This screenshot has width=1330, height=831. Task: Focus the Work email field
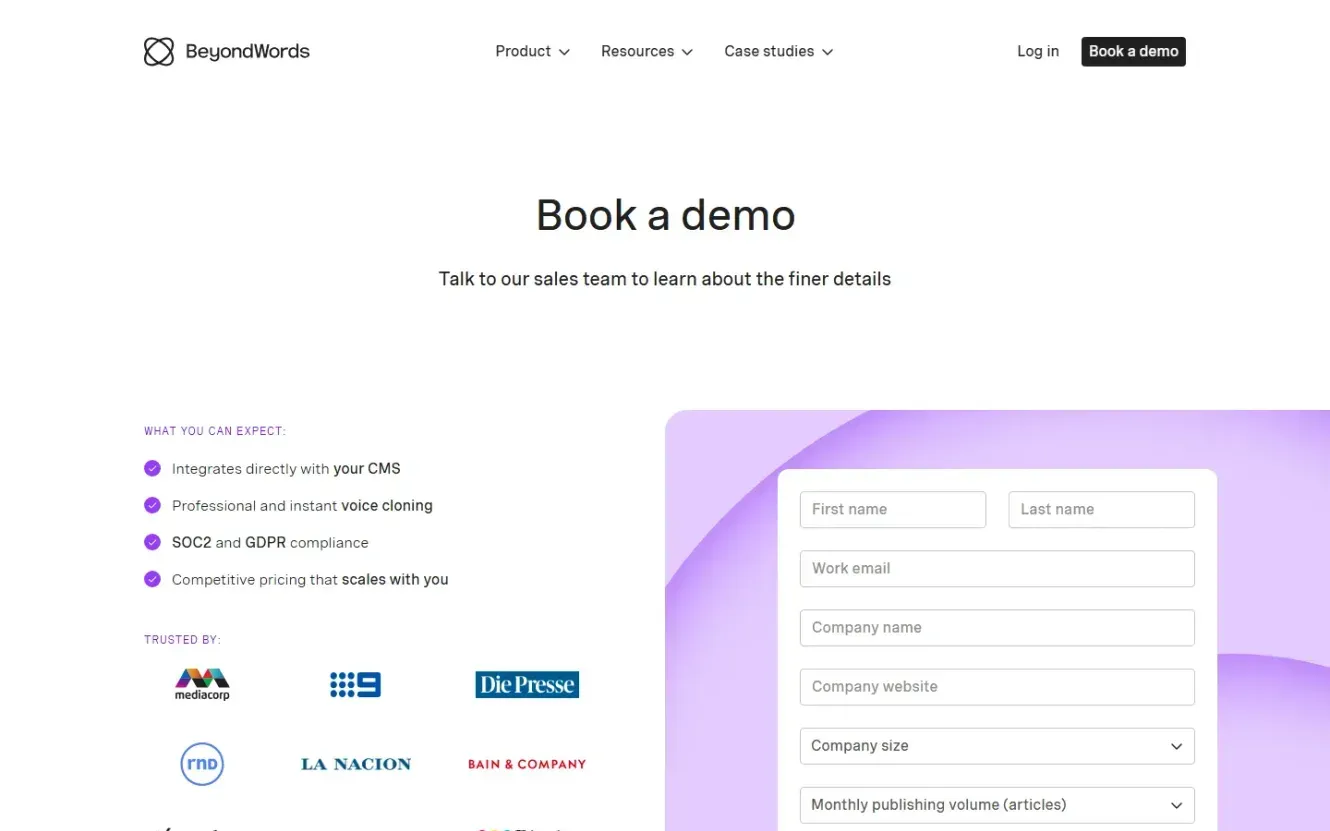tap(997, 569)
